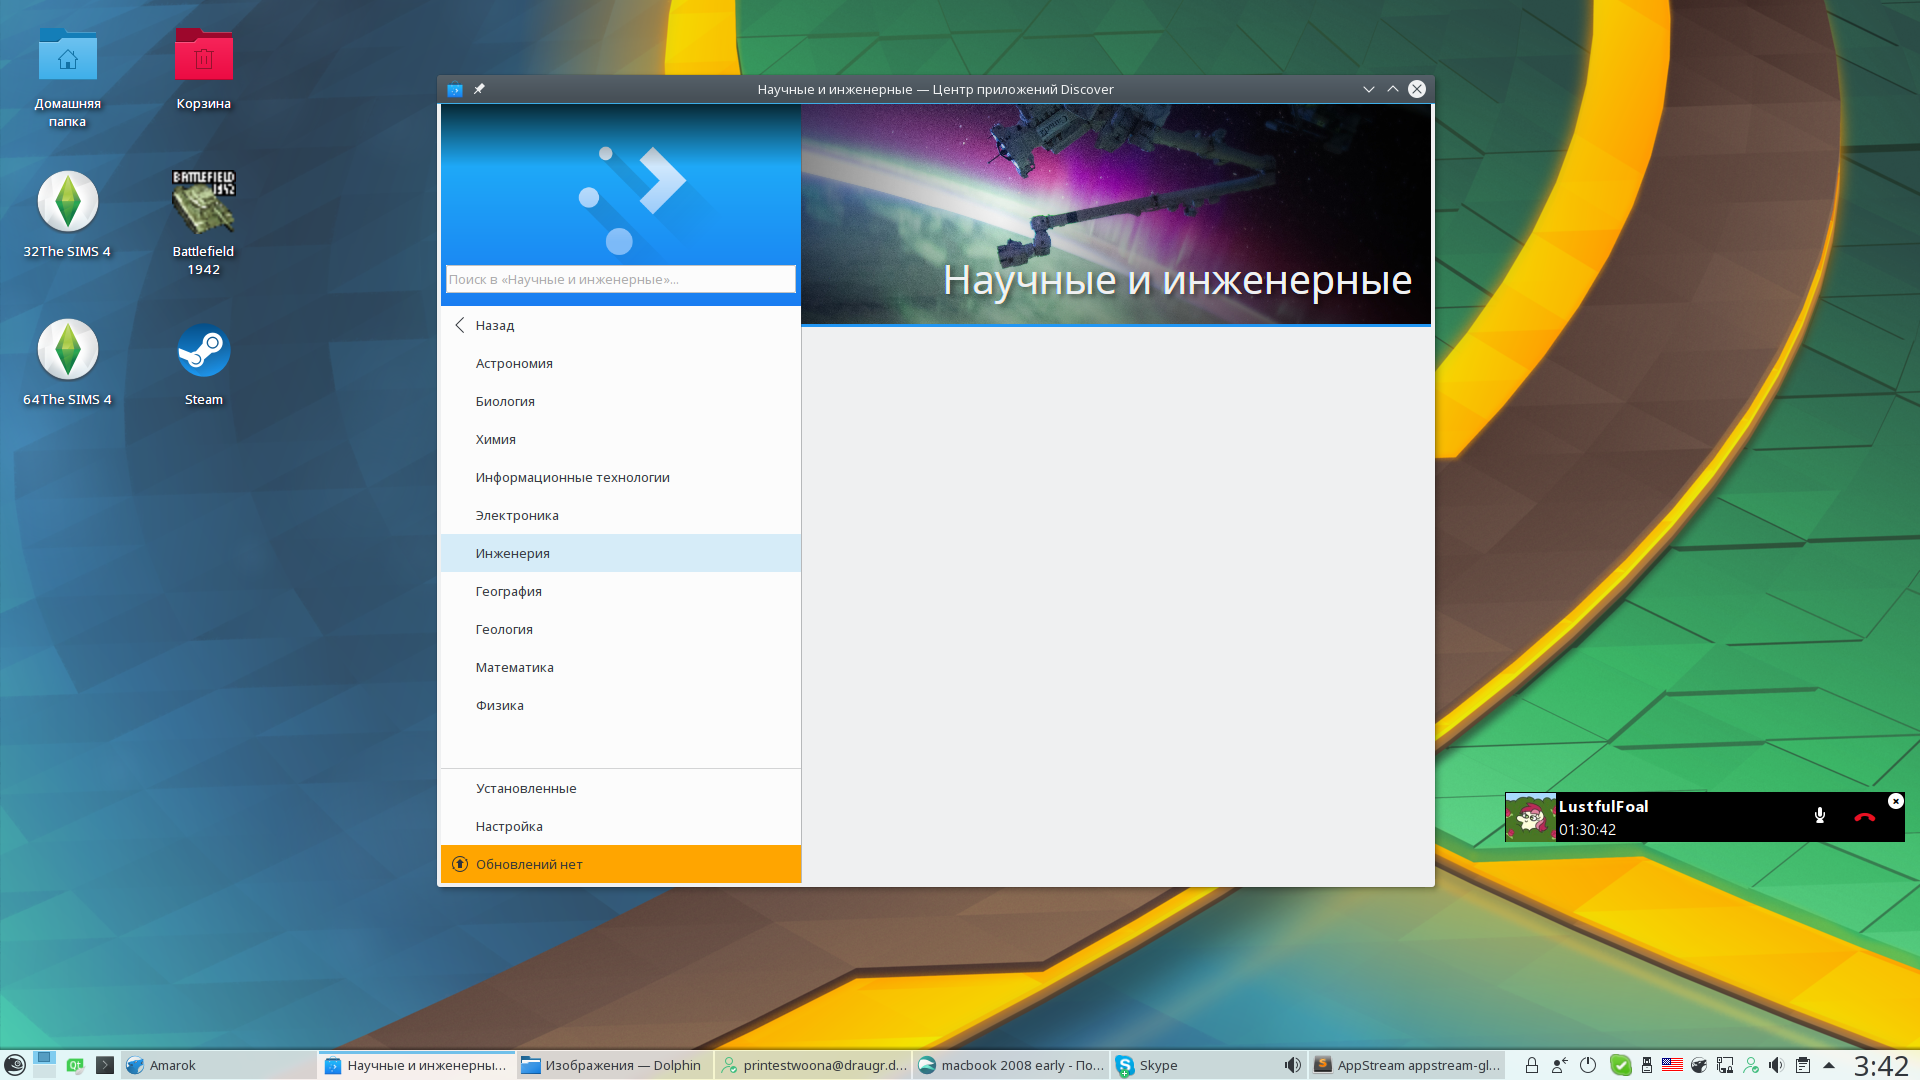
Task: Click the power/shutdown tray icon
Action: tap(1588, 1065)
